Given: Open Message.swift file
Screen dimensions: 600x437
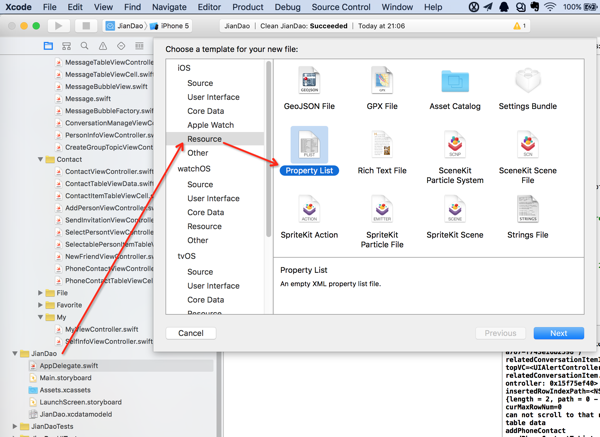Looking at the screenshot, I should point(88,99).
